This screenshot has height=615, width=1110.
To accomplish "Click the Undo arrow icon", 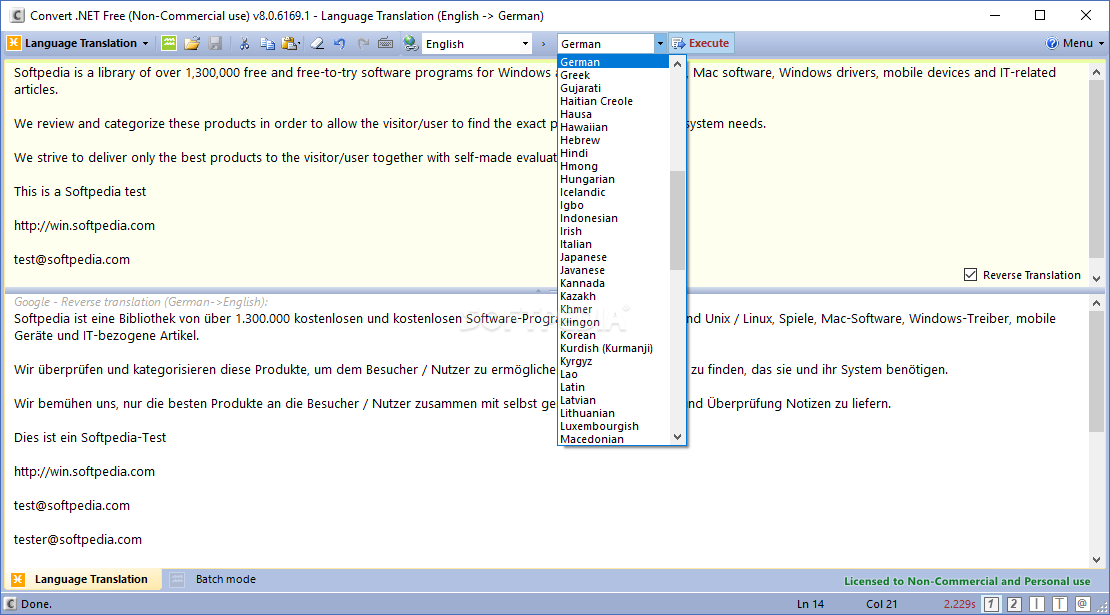I will (340, 43).
